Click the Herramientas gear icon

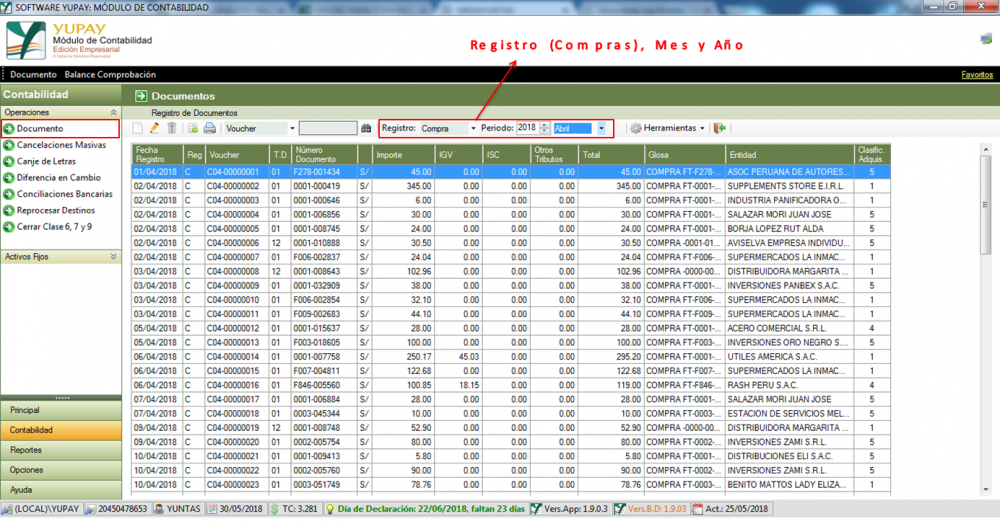635,128
